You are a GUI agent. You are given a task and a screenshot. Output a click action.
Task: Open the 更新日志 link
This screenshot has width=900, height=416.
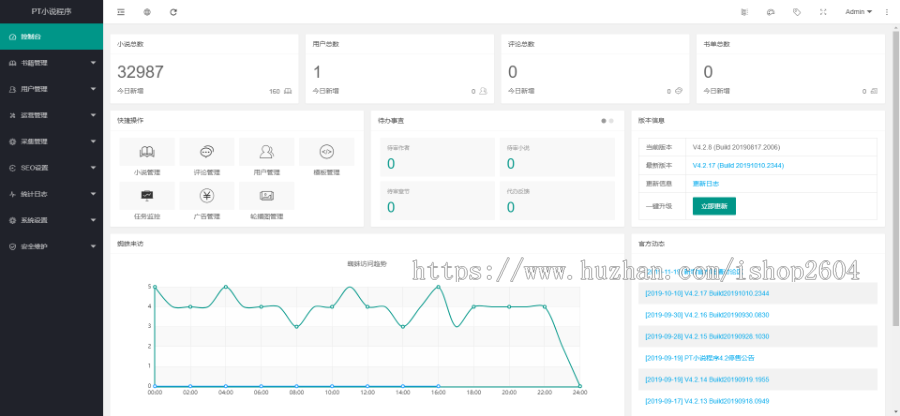pos(706,184)
